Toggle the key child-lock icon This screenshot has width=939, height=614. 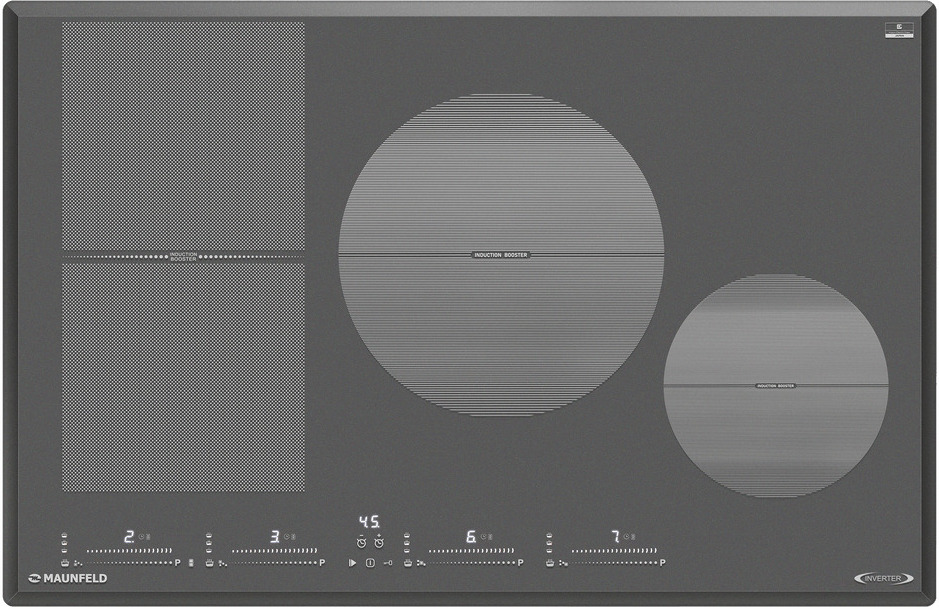[x=388, y=563]
